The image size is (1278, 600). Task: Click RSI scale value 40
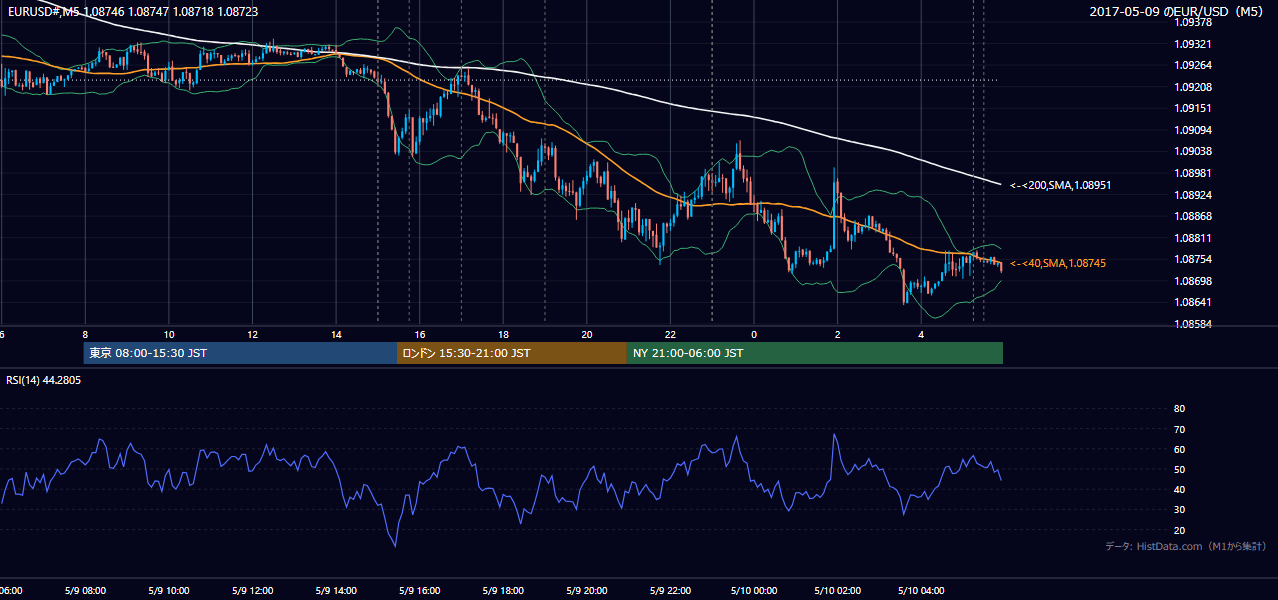point(1179,489)
